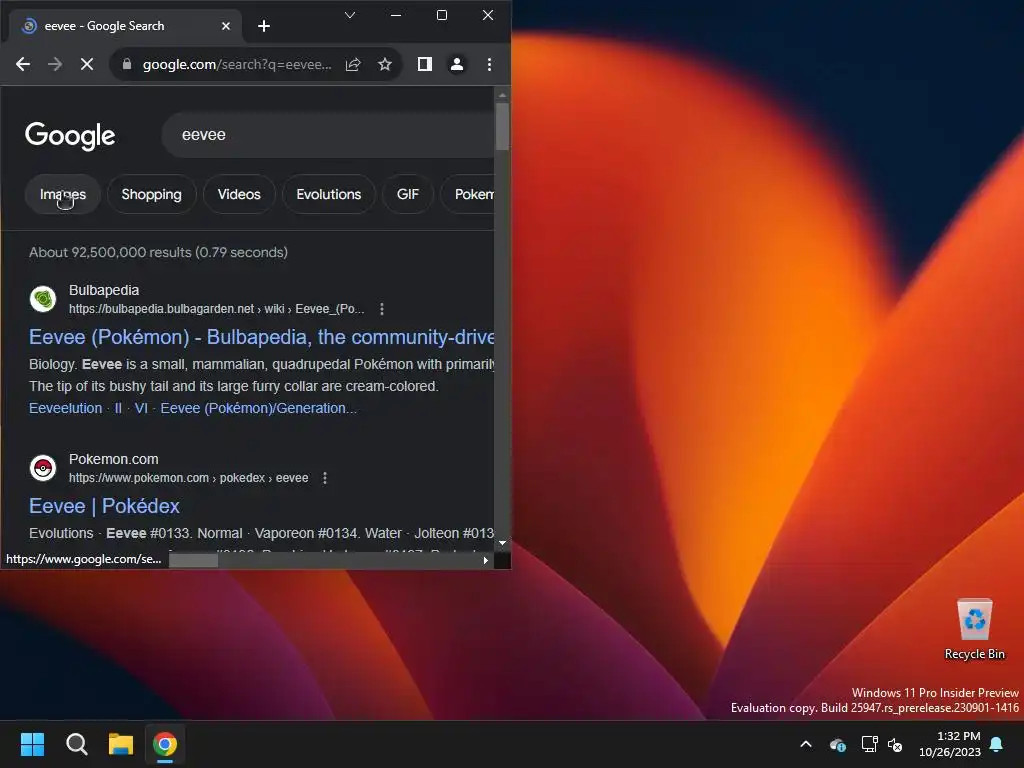Screen dimensions: 1024x768
Task: Click the google.com address bar URL
Action: pyautogui.click(x=237, y=64)
